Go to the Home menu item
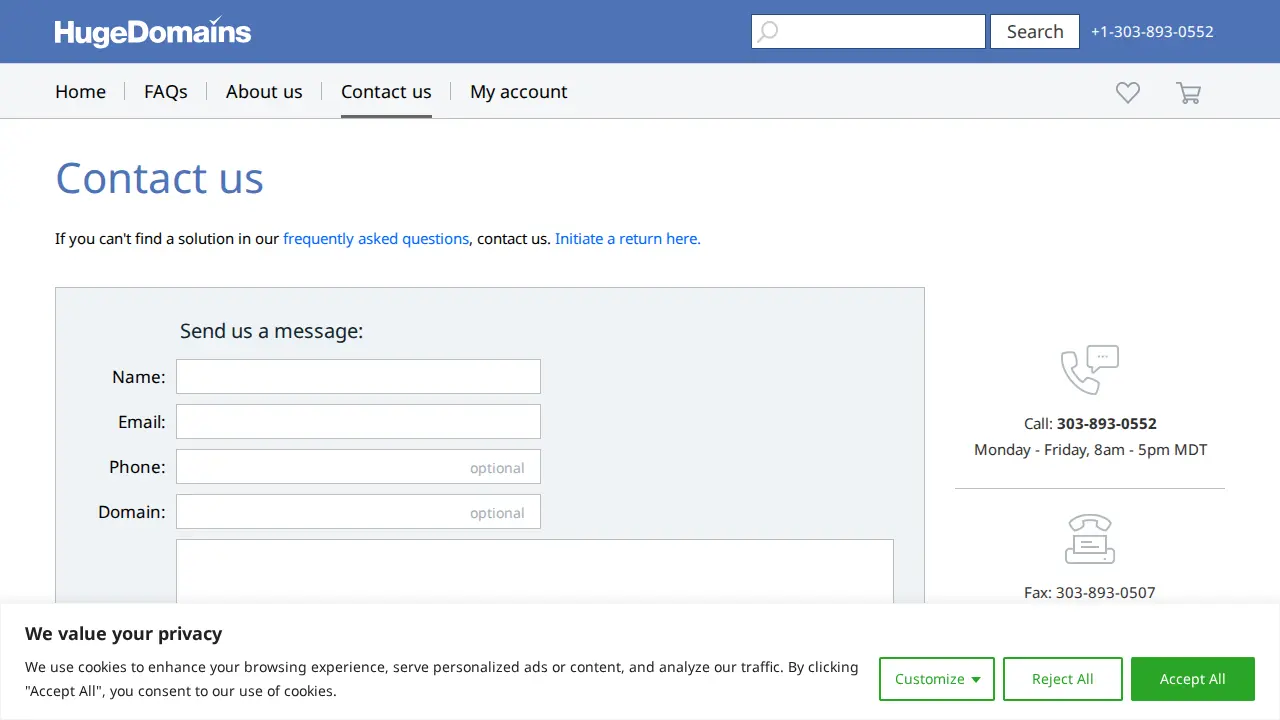Image resolution: width=1280 pixels, height=720 pixels. [x=80, y=91]
